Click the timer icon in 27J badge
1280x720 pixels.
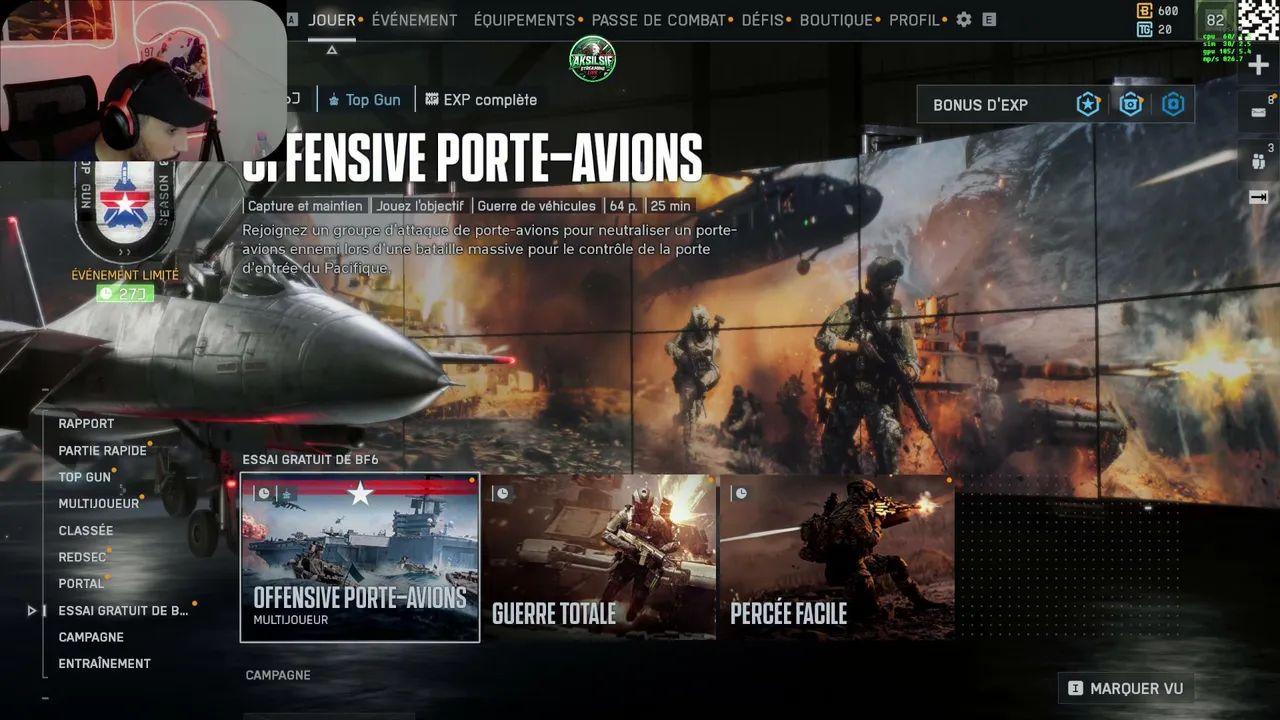[x=107, y=293]
